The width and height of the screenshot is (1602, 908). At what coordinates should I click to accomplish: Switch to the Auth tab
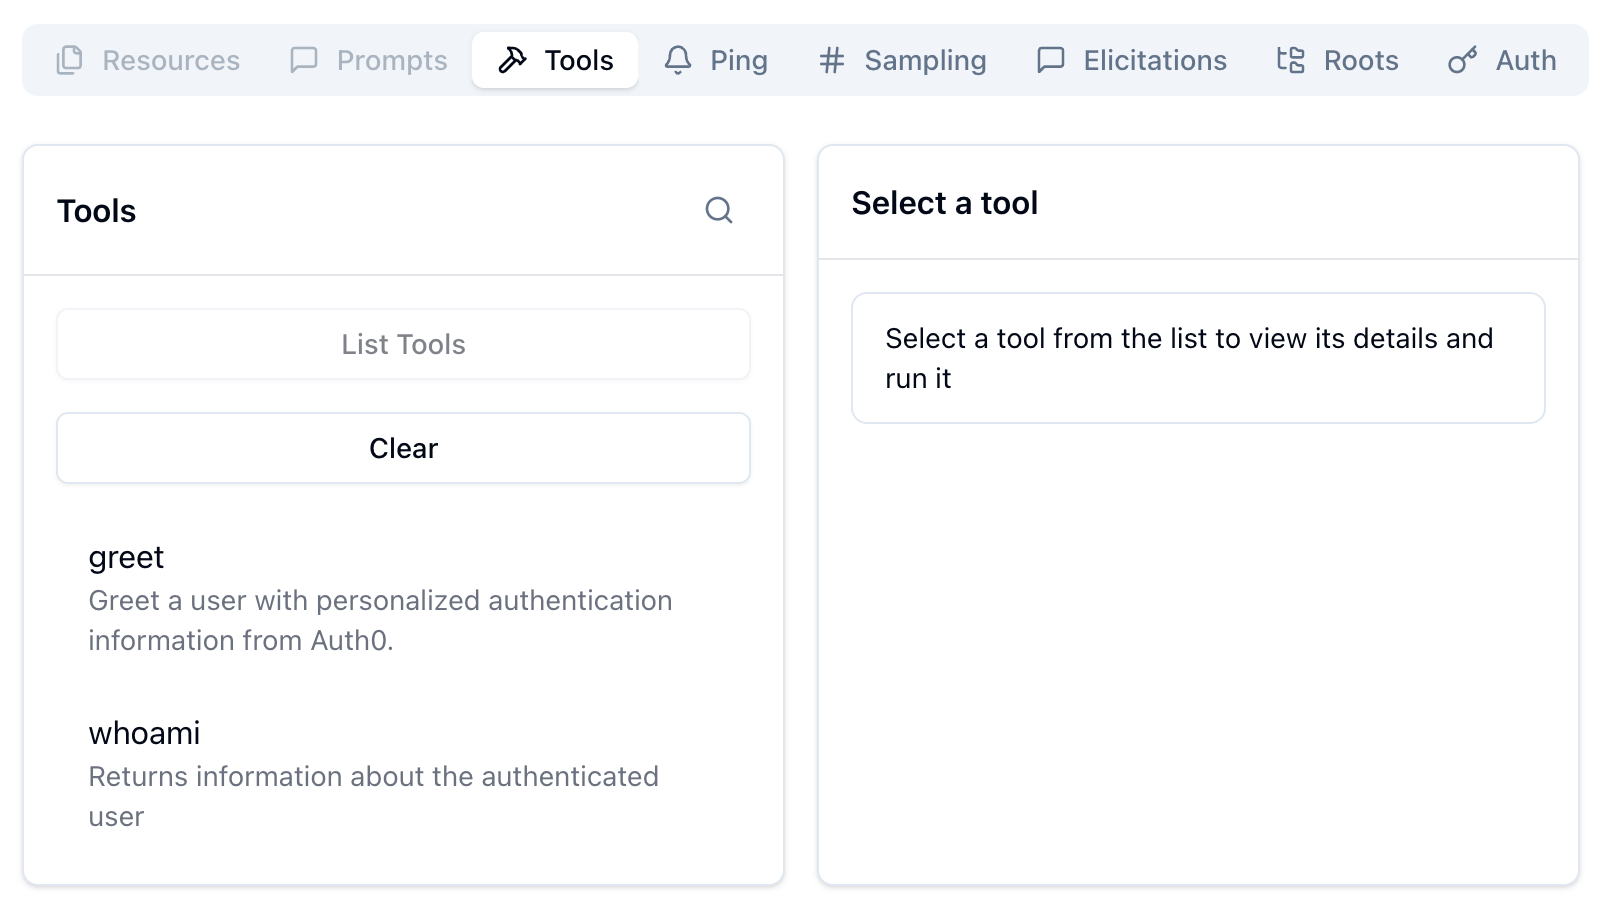click(x=1502, y=60)
